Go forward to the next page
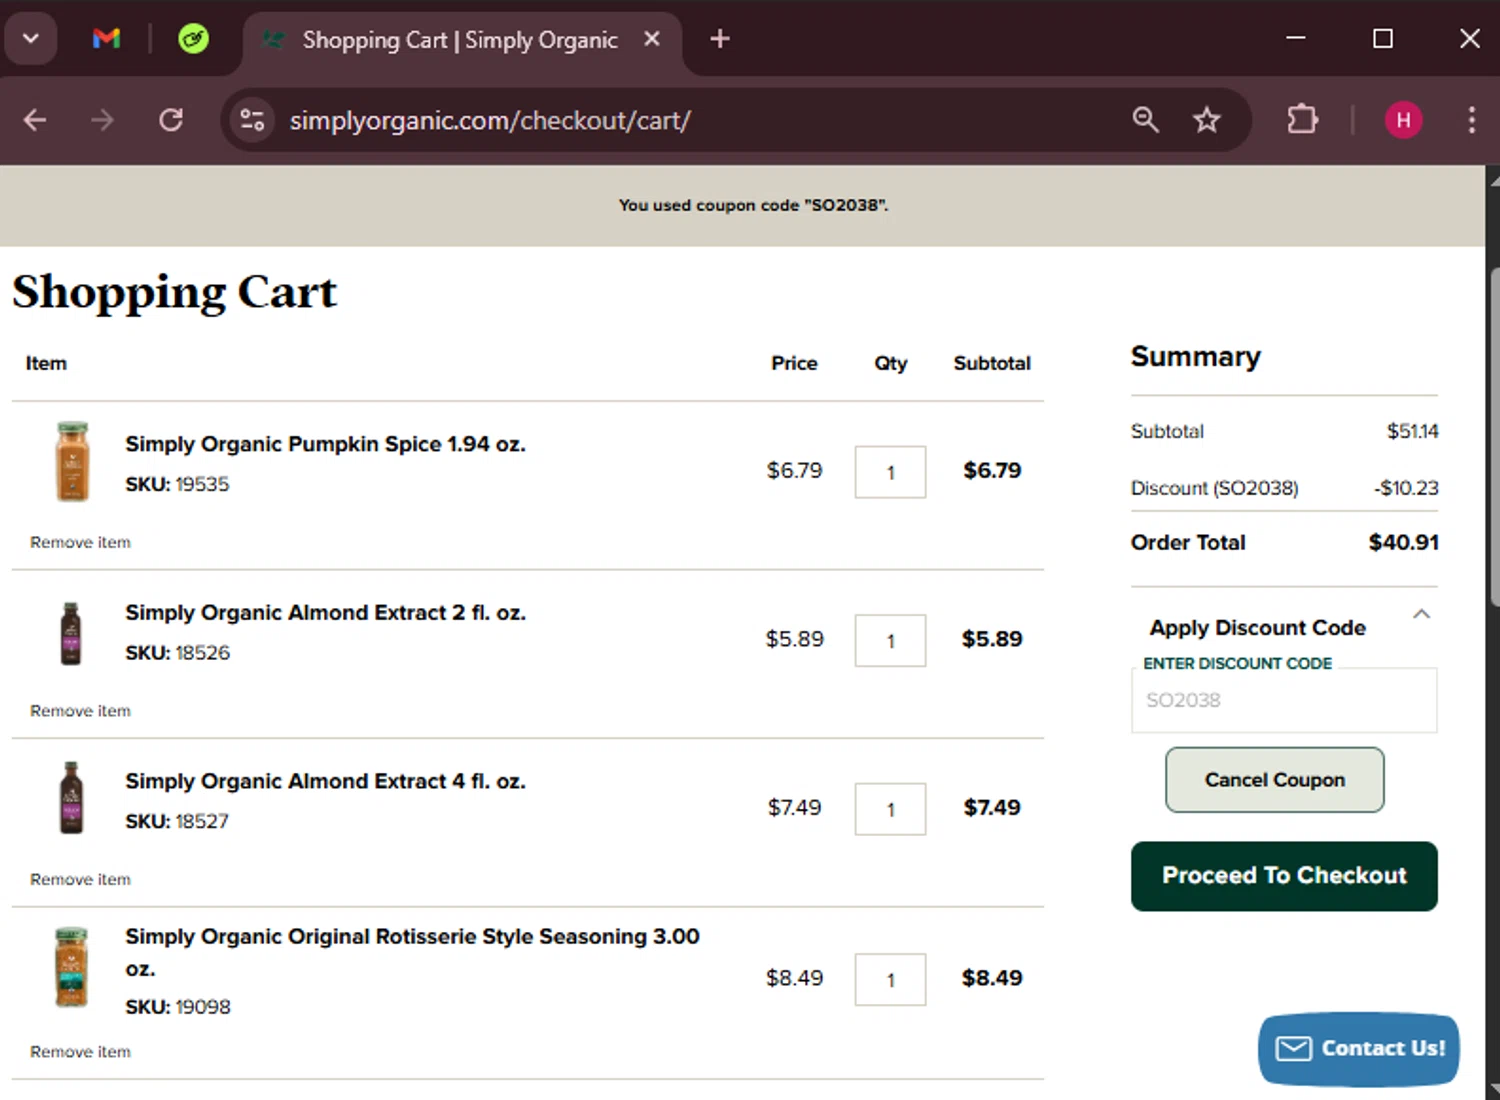 pyautogui.click(x=102, y=120)
